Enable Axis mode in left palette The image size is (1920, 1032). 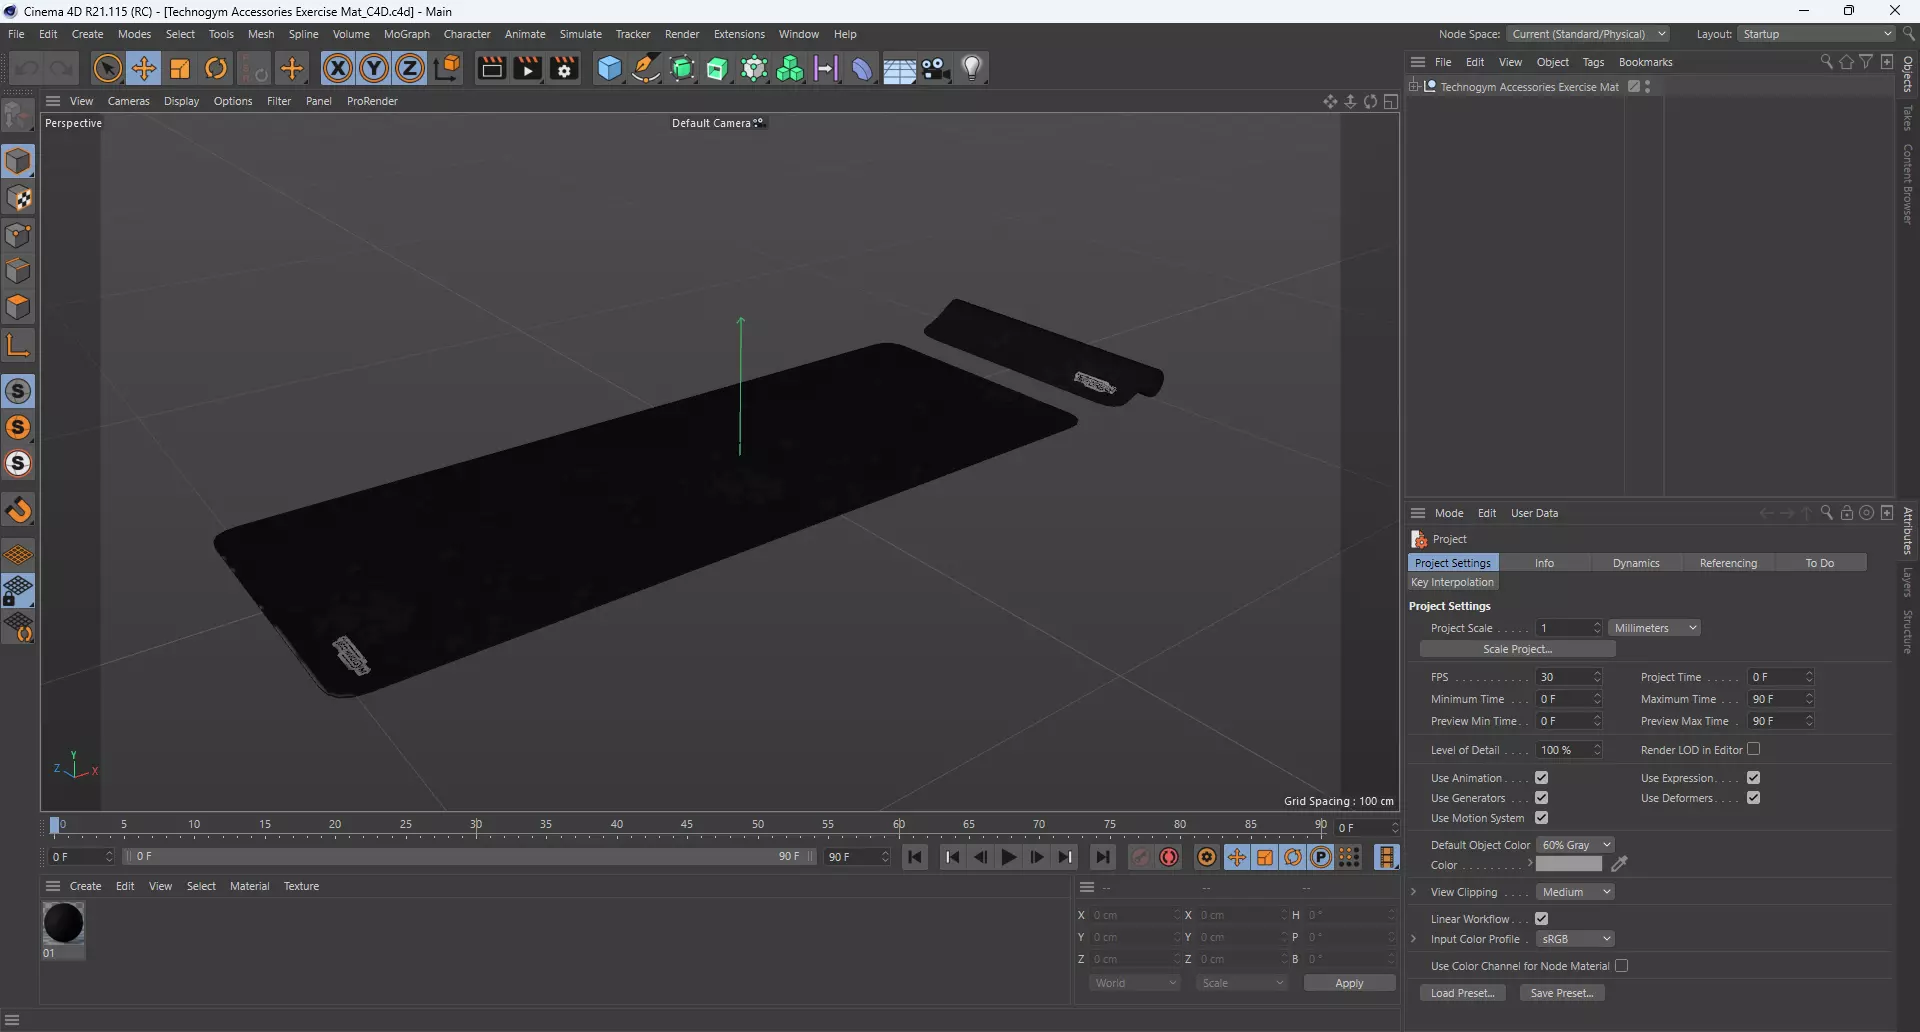[19, 346]
